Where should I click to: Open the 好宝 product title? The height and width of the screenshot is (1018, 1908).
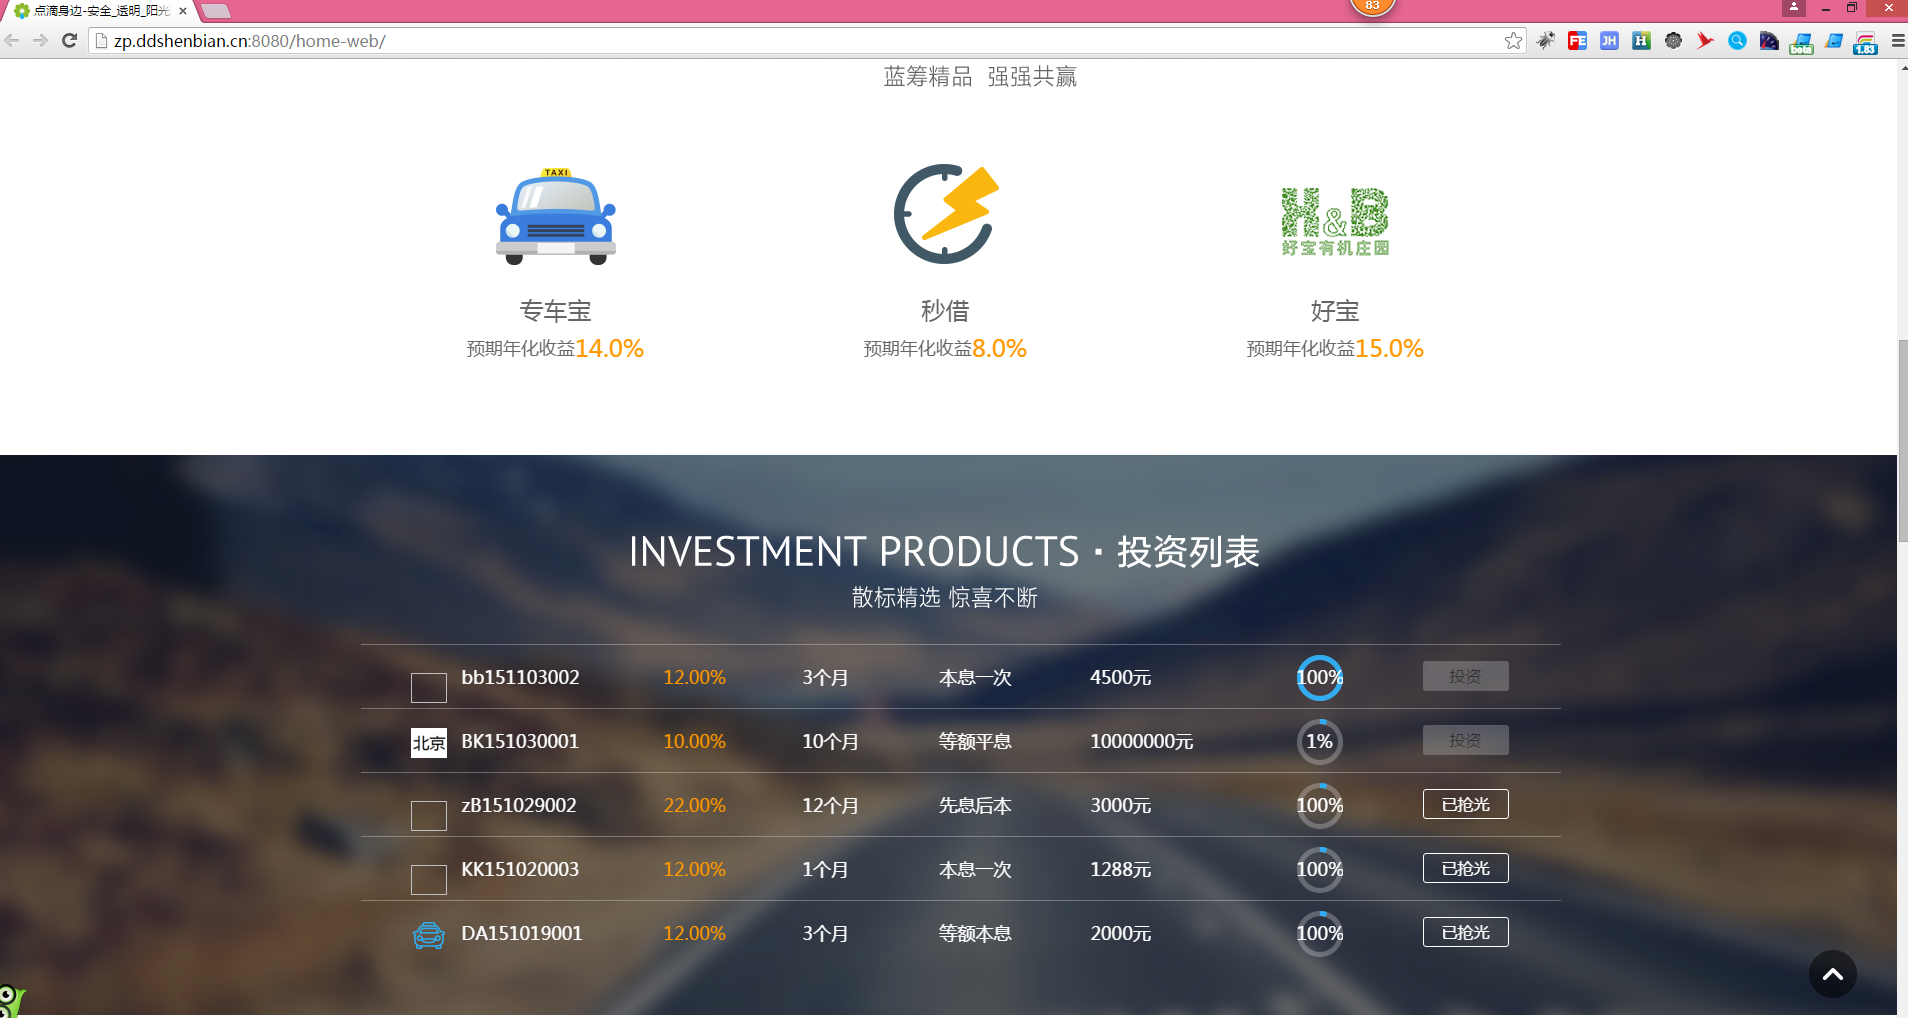tap(1335, 311)
